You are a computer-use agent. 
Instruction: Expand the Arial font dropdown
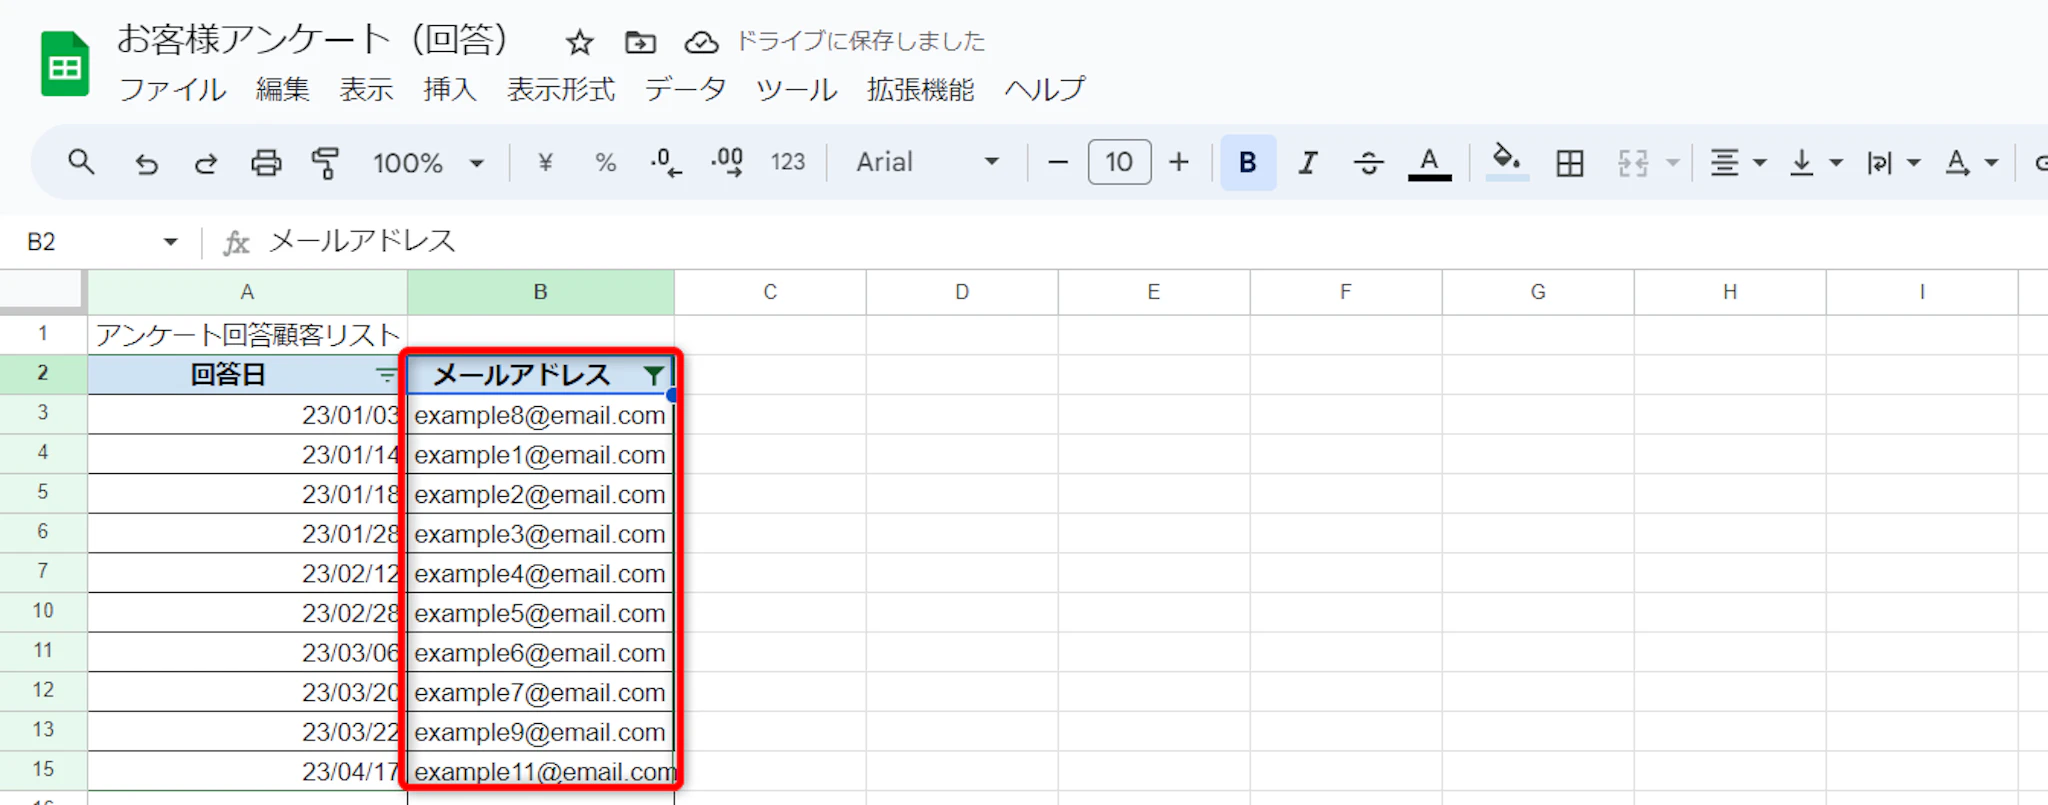tap(927, 163)
